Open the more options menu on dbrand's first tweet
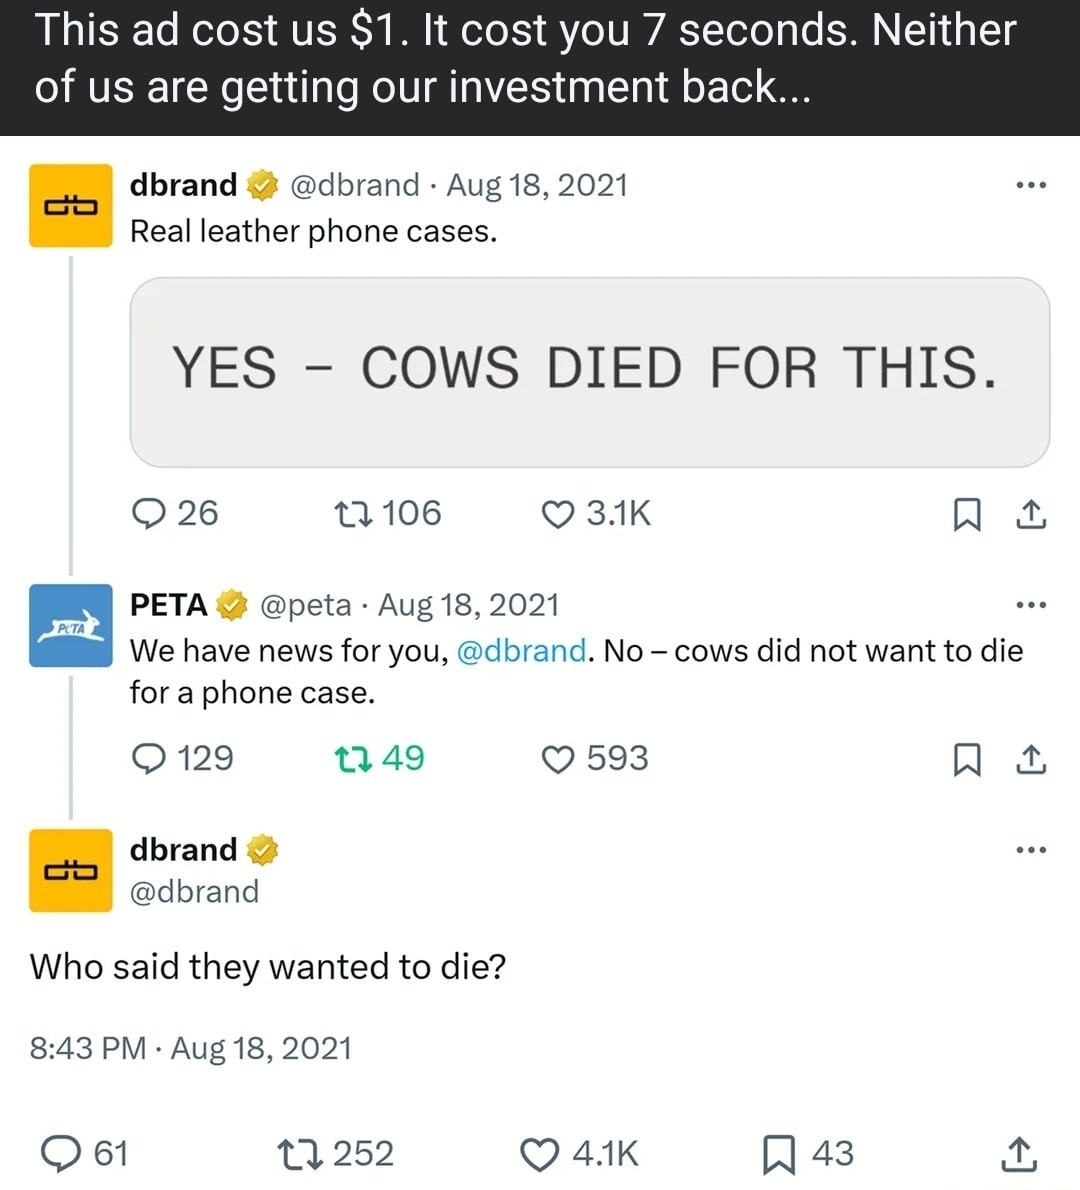Viewport: 1080px width, 1190px height. point(1031,183)
